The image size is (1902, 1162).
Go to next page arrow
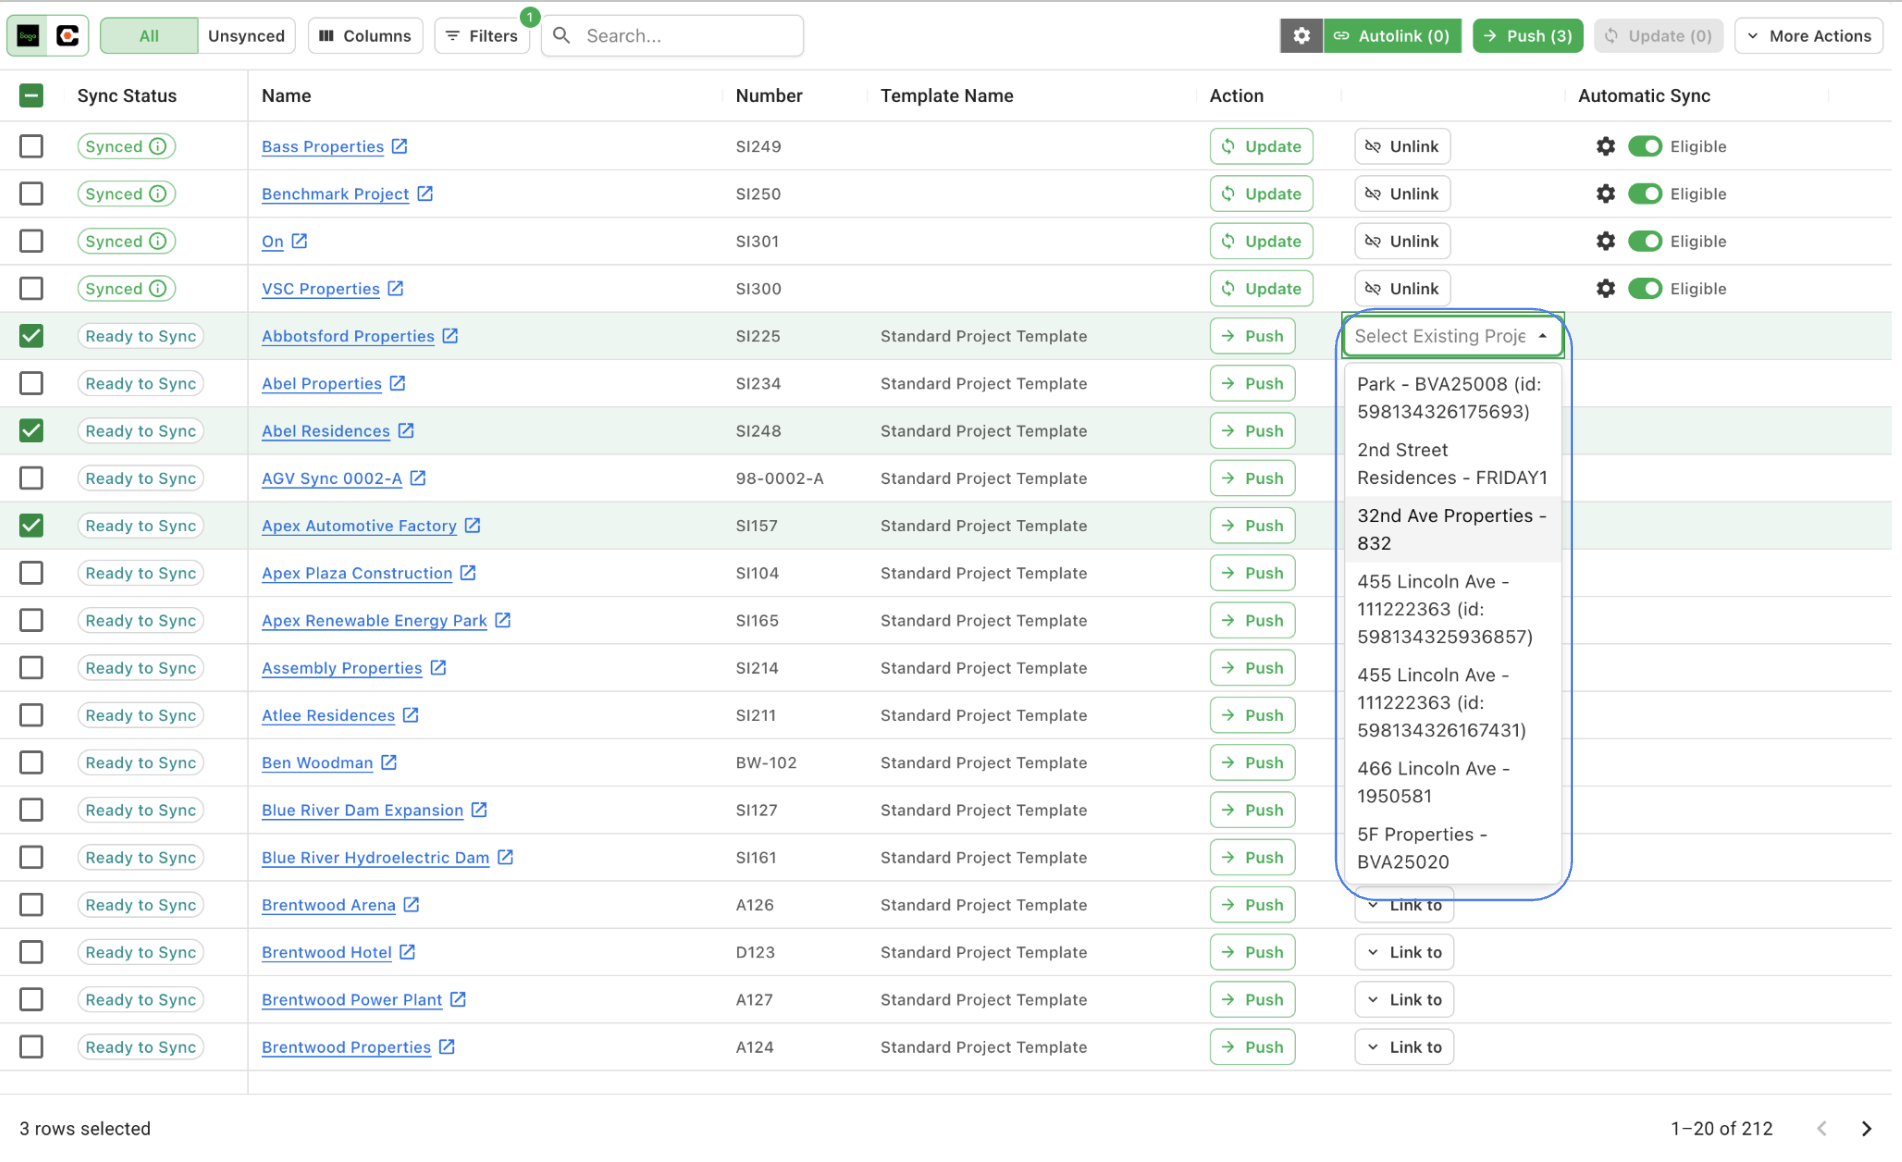coord(1865,1128)
